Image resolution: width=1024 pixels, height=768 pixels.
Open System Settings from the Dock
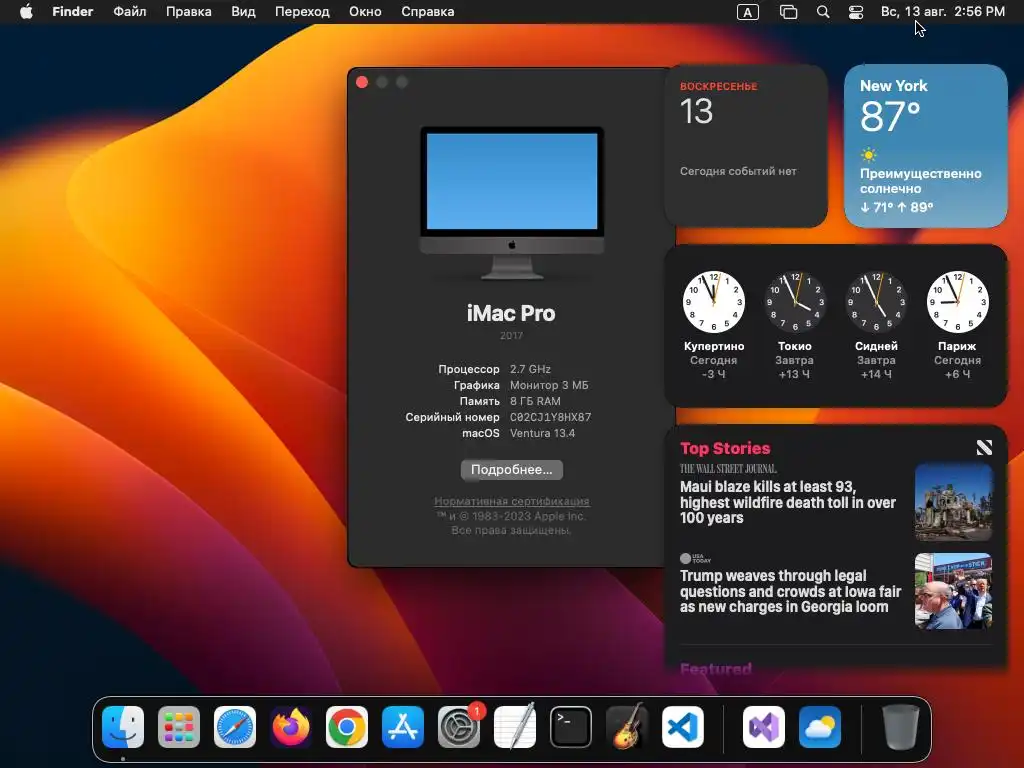click(x=459, y=727)
